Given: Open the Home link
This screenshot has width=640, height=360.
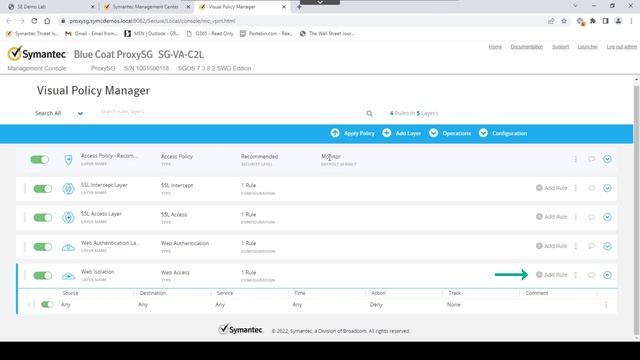Looking at the screenshot, I should [495, 47].
